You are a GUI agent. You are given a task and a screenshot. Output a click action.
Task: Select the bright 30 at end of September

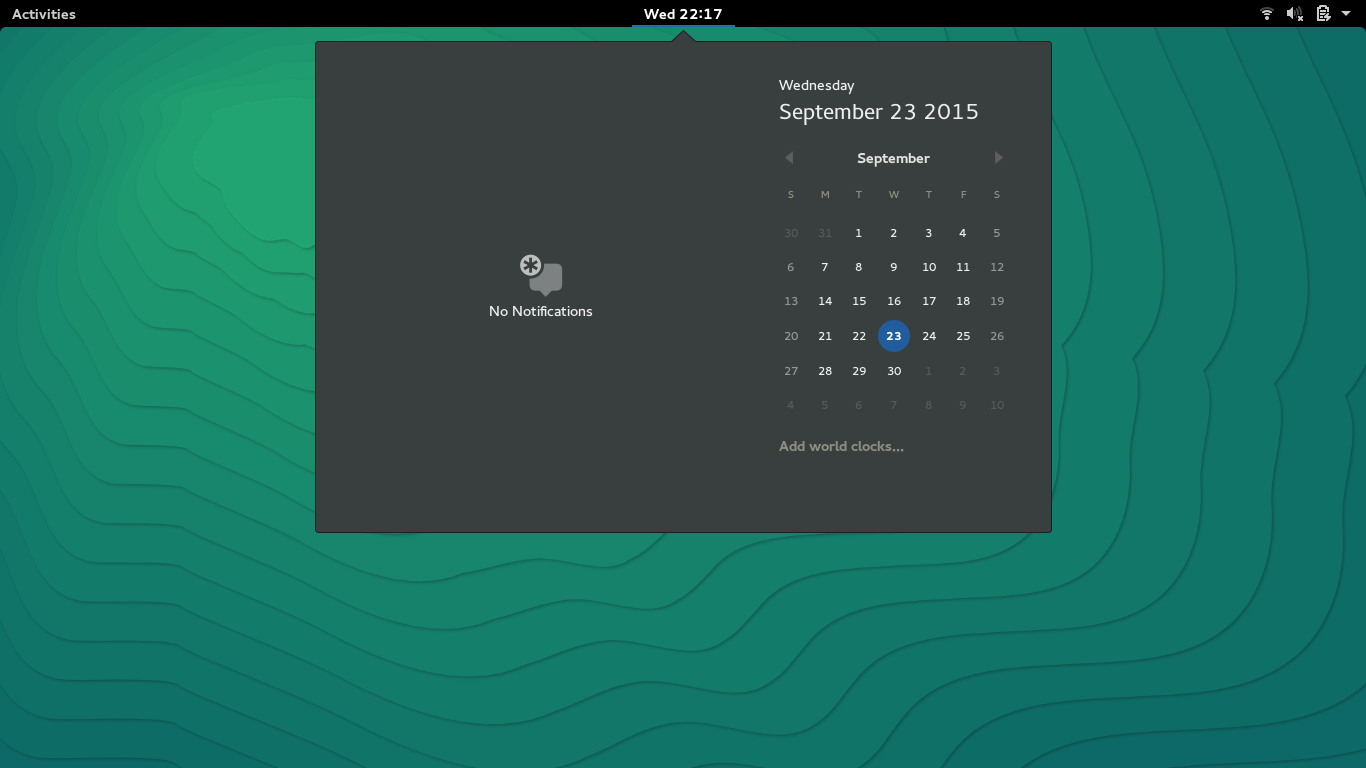tap(894, 371)
